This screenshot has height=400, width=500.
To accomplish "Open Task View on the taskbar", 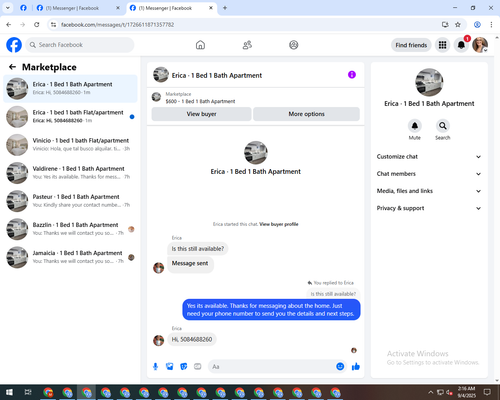I will tap(28, 392).
